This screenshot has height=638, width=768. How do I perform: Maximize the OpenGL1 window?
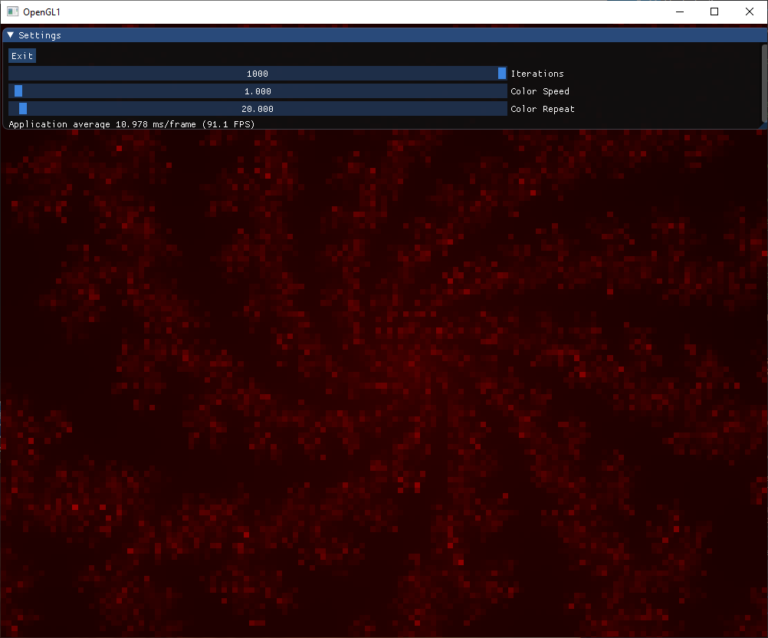coord(714,12)
